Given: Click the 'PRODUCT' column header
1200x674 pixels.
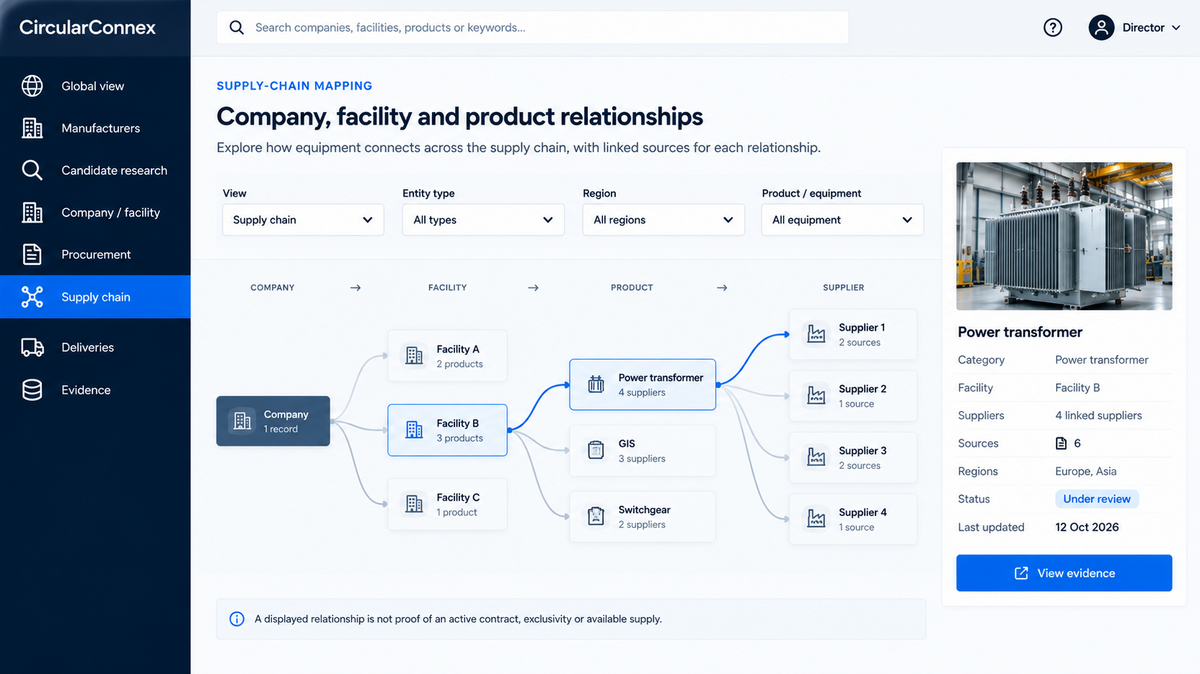Looking at the screenshot, I should point(632,287).
